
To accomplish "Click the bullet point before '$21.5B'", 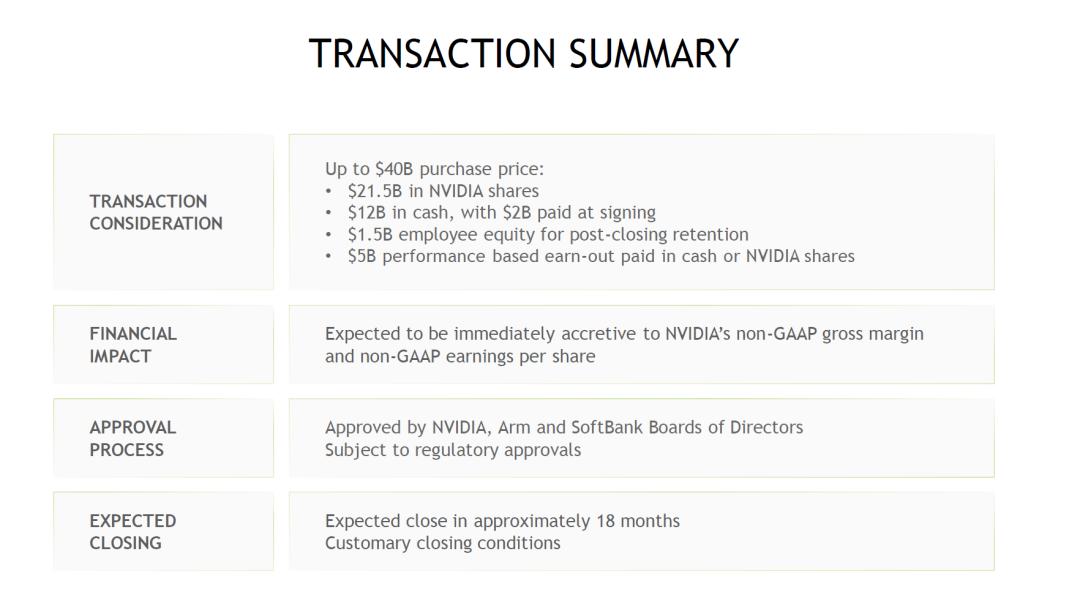I will [x=329, y=191].
